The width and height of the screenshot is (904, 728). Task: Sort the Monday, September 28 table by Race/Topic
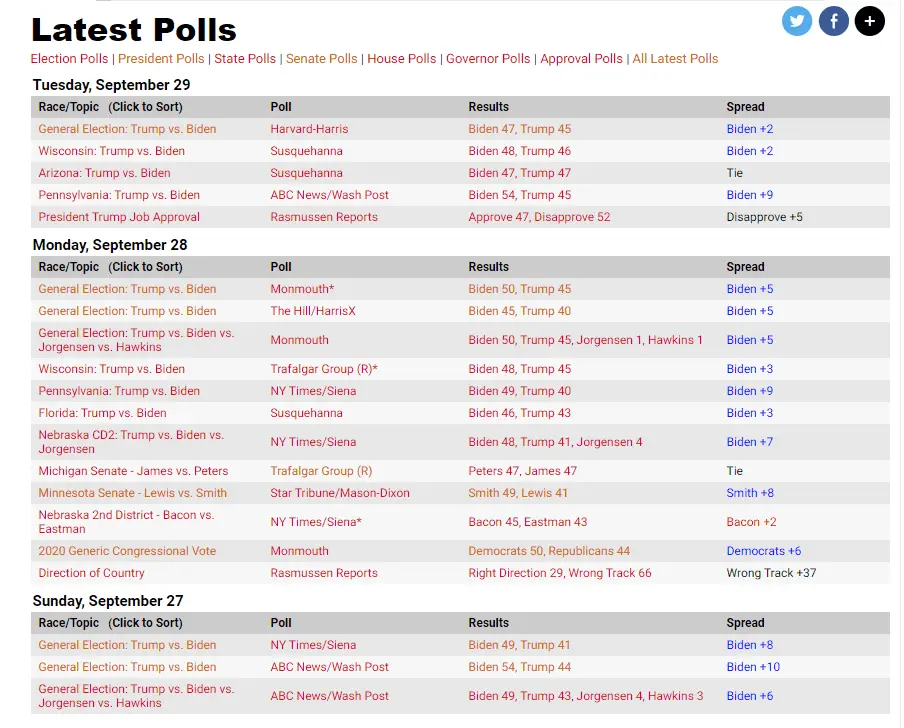(110, 267)
